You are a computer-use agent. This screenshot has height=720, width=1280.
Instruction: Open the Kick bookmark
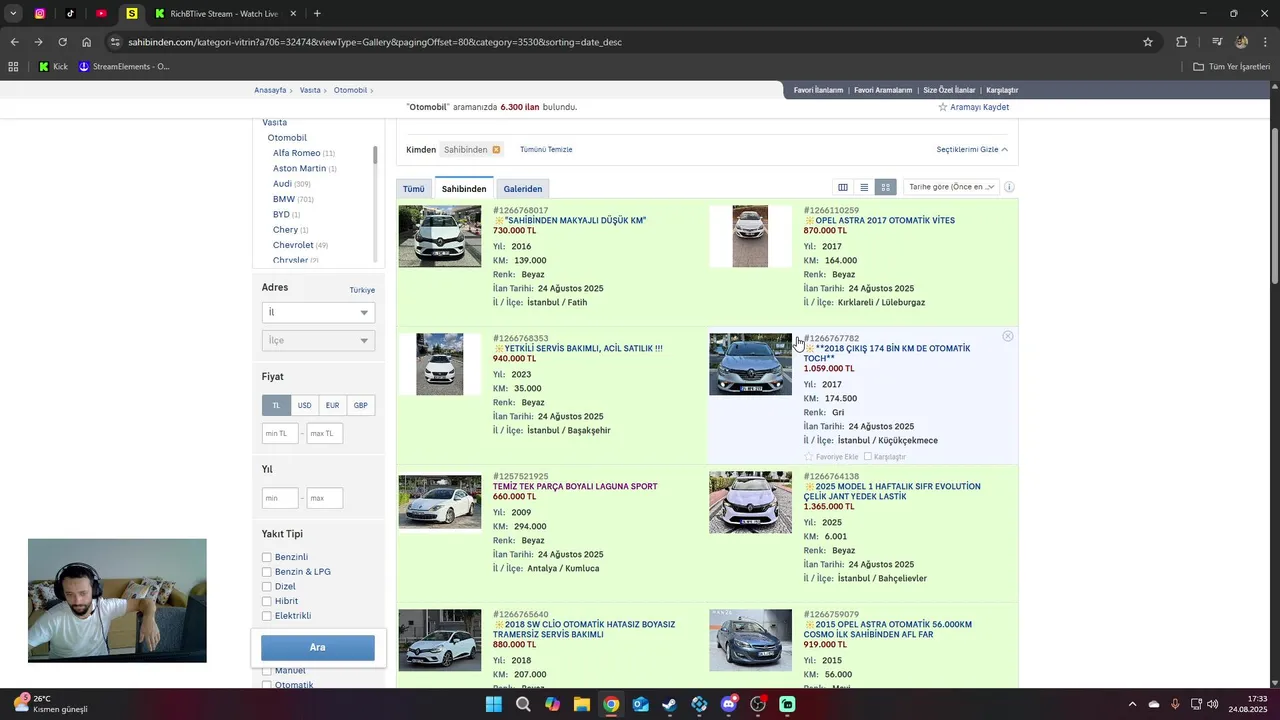(x=53, y=67)
